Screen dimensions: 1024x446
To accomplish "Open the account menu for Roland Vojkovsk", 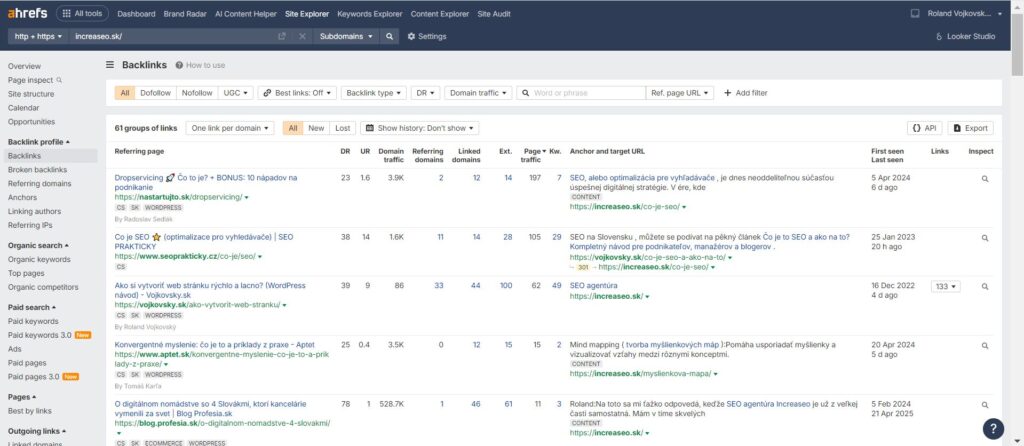I will tap(965, 13).
